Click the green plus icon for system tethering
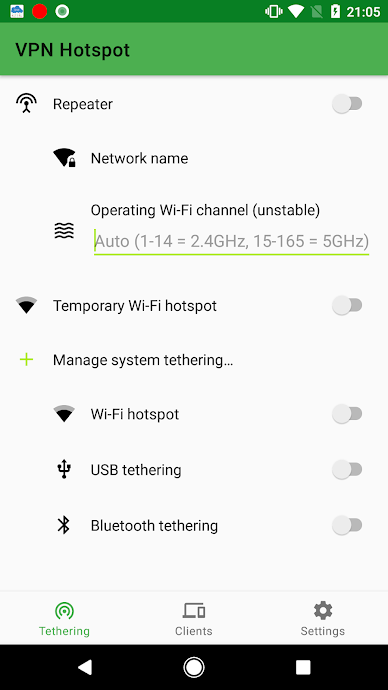 pyautogui.click(x=26, y=360)
